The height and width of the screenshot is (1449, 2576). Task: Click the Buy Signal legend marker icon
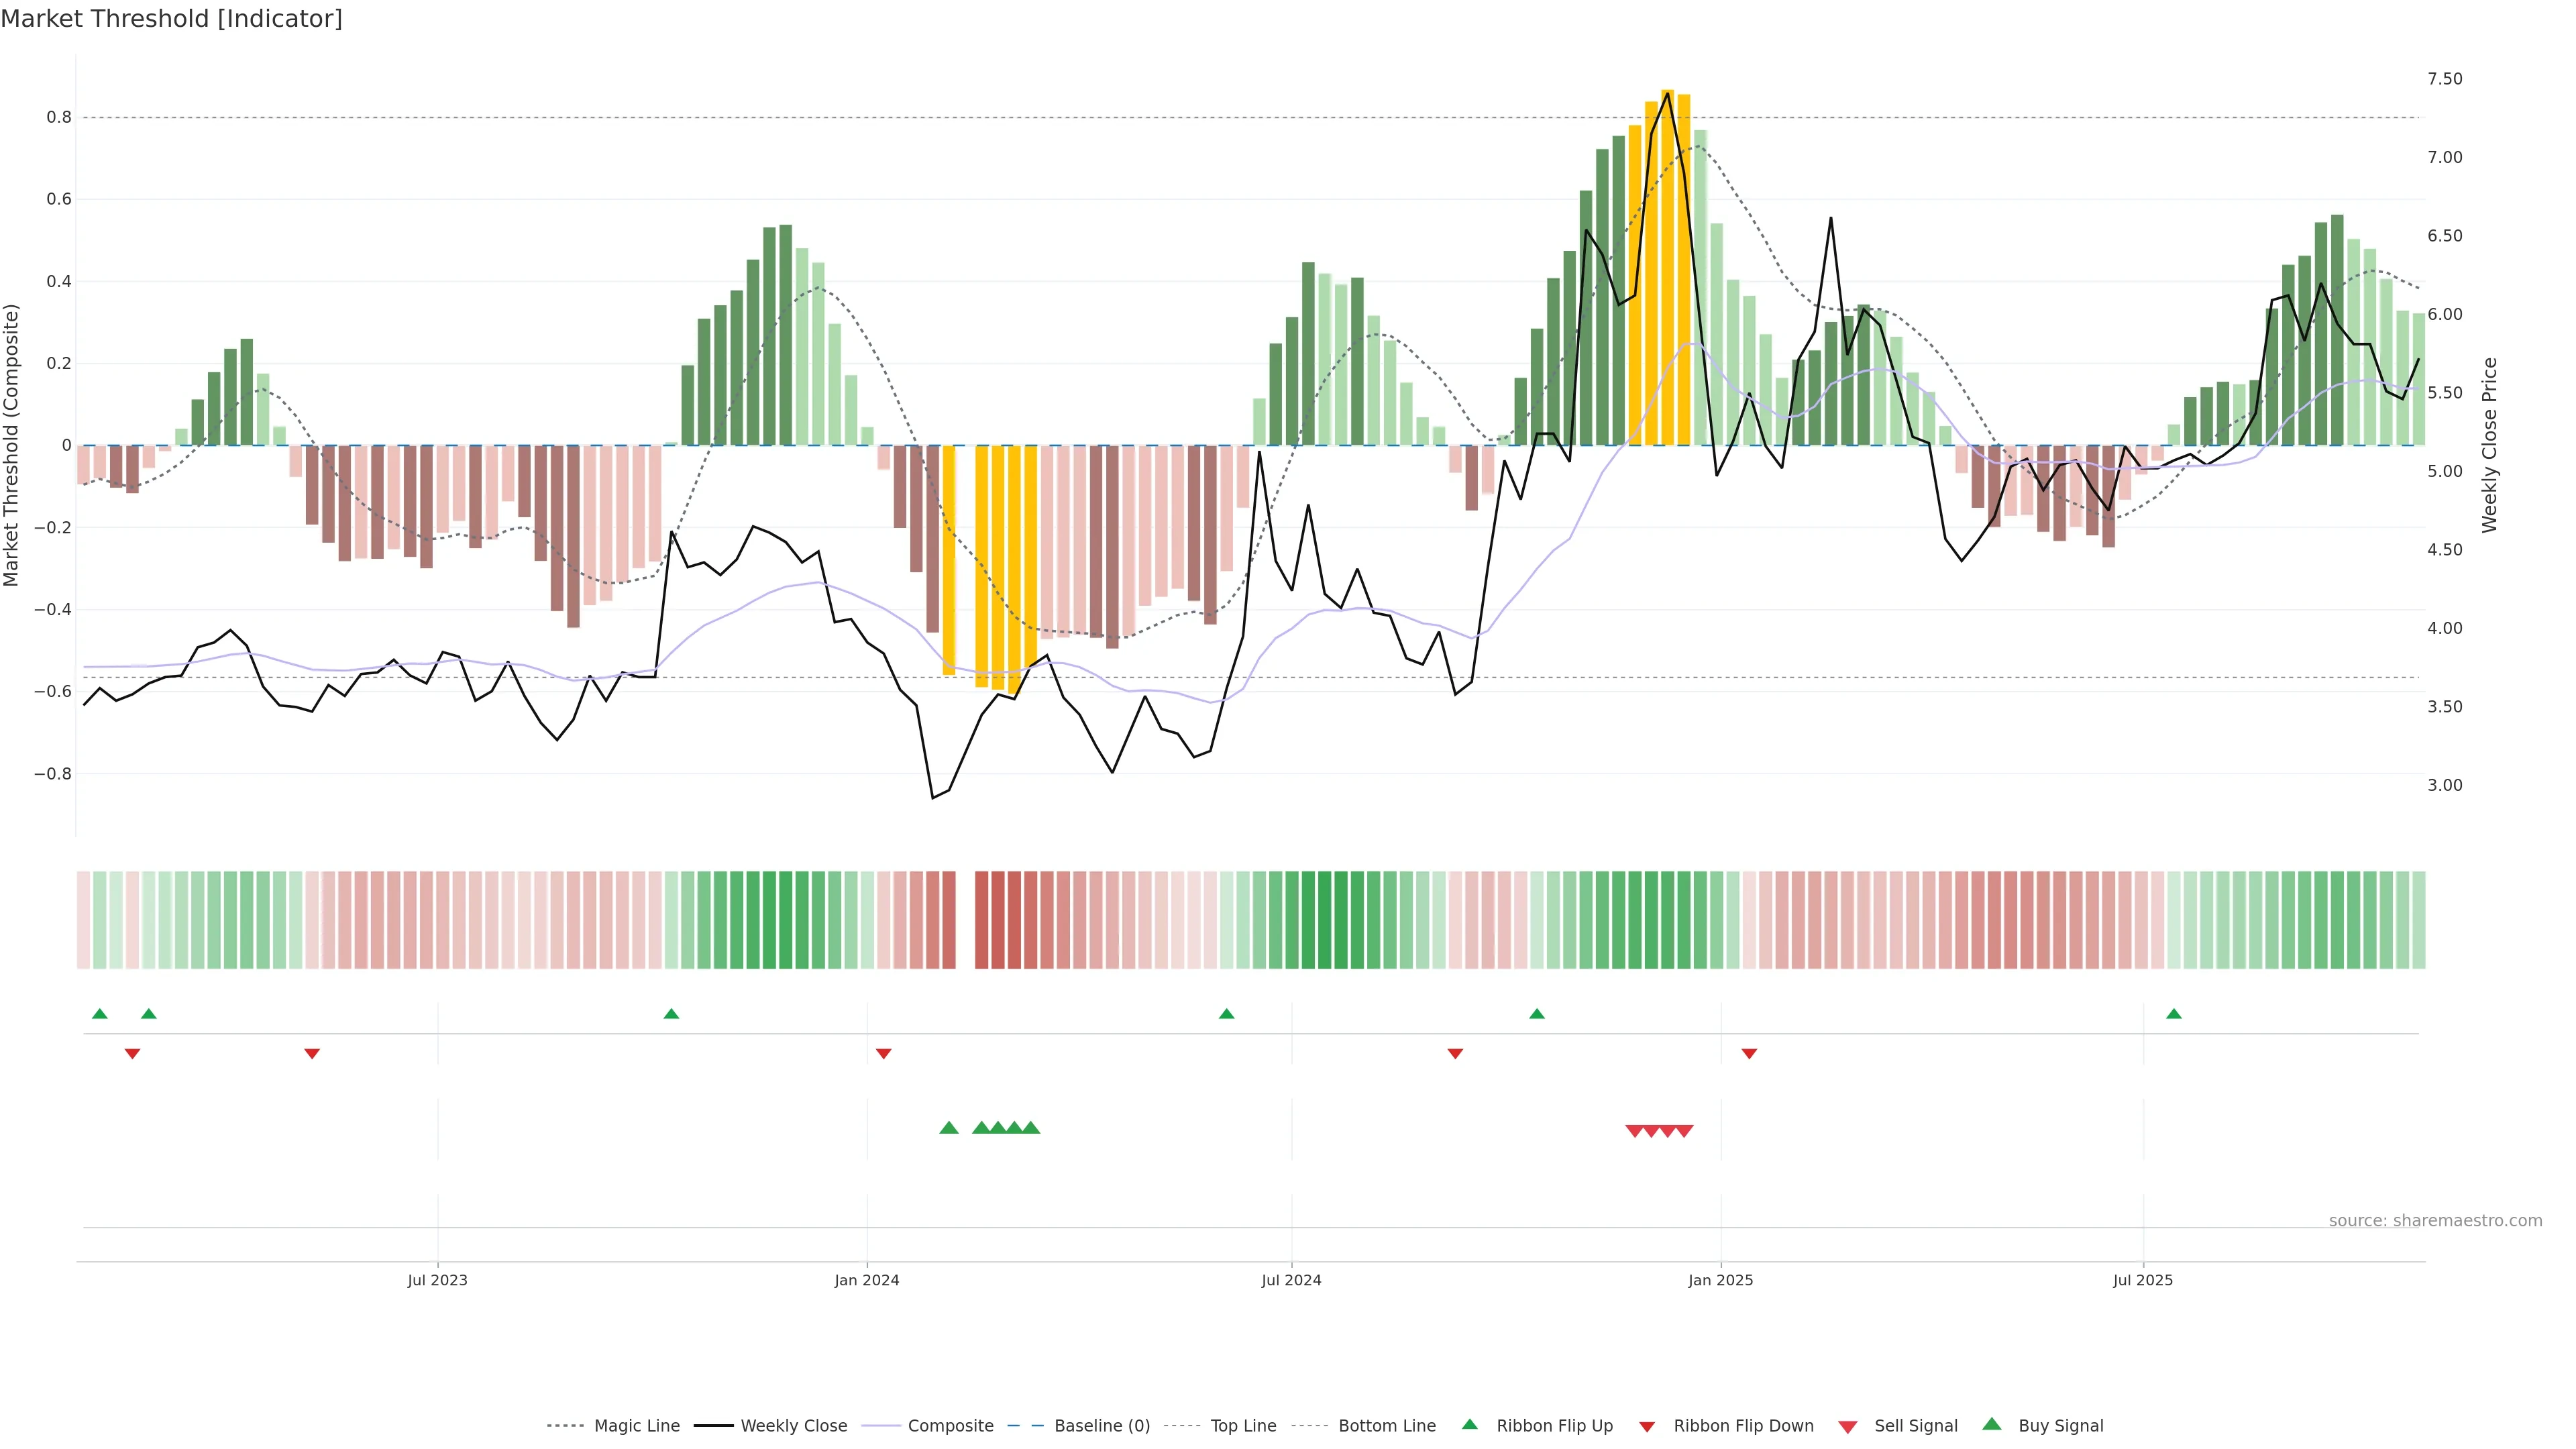point(1992,1424)
